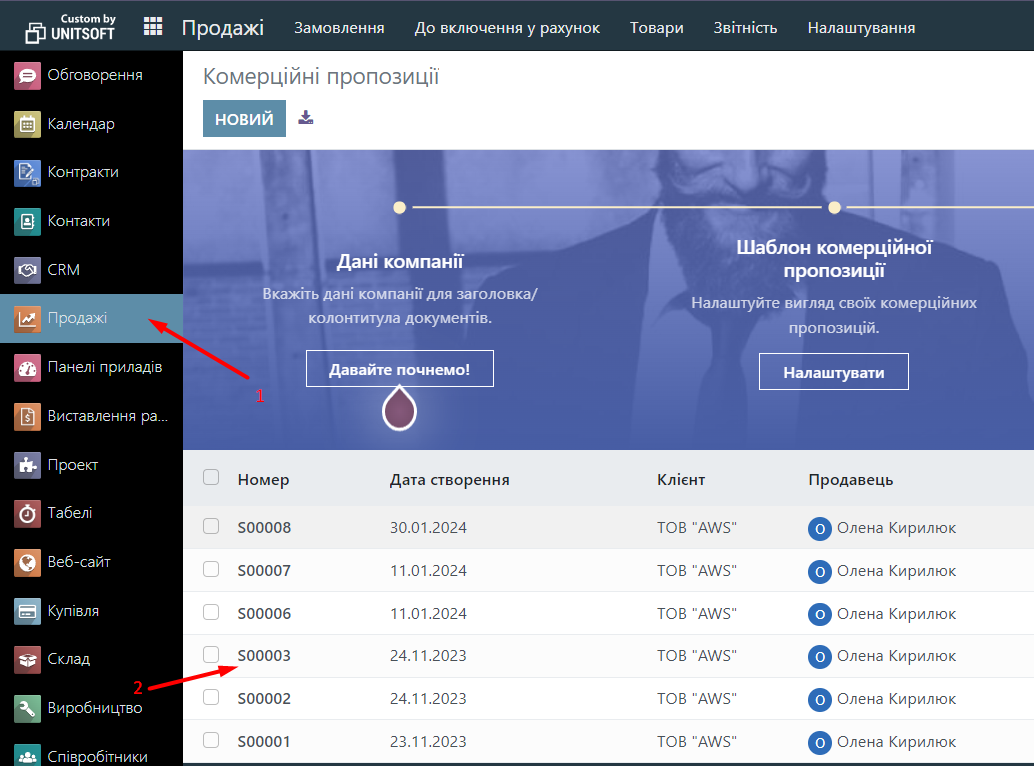Open the Товари menu item
The image size is (1034, 766).
(x=656, y=27)
